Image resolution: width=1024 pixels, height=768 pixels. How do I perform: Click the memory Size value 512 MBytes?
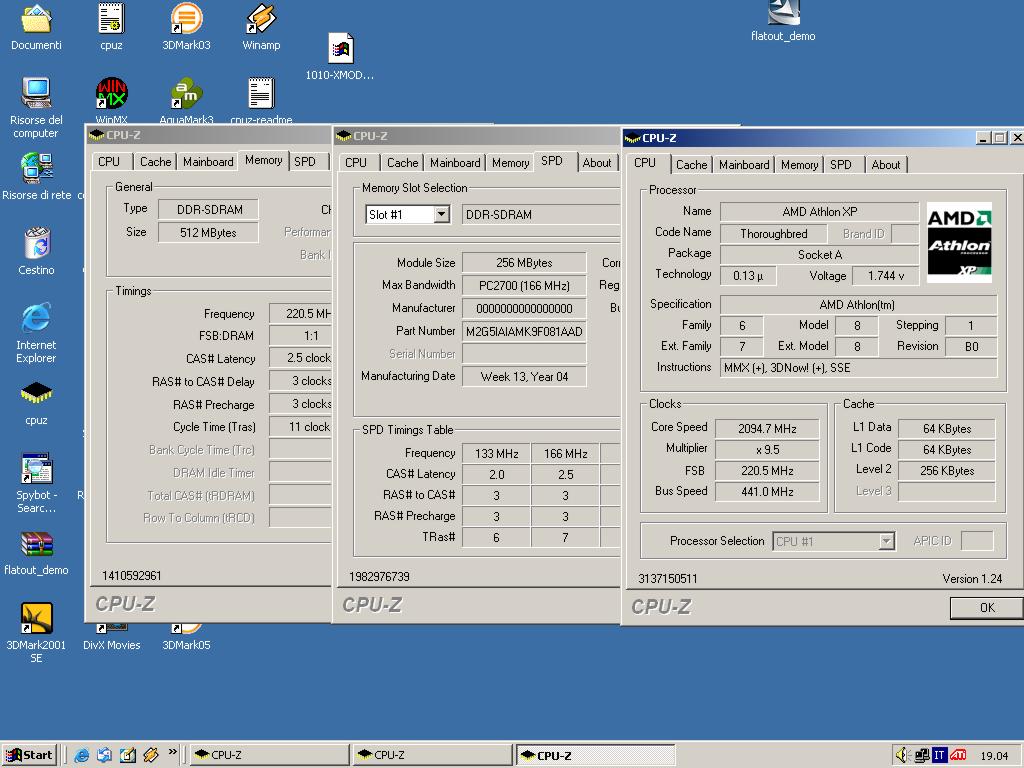pyautogui.click(x=208, y=232)
